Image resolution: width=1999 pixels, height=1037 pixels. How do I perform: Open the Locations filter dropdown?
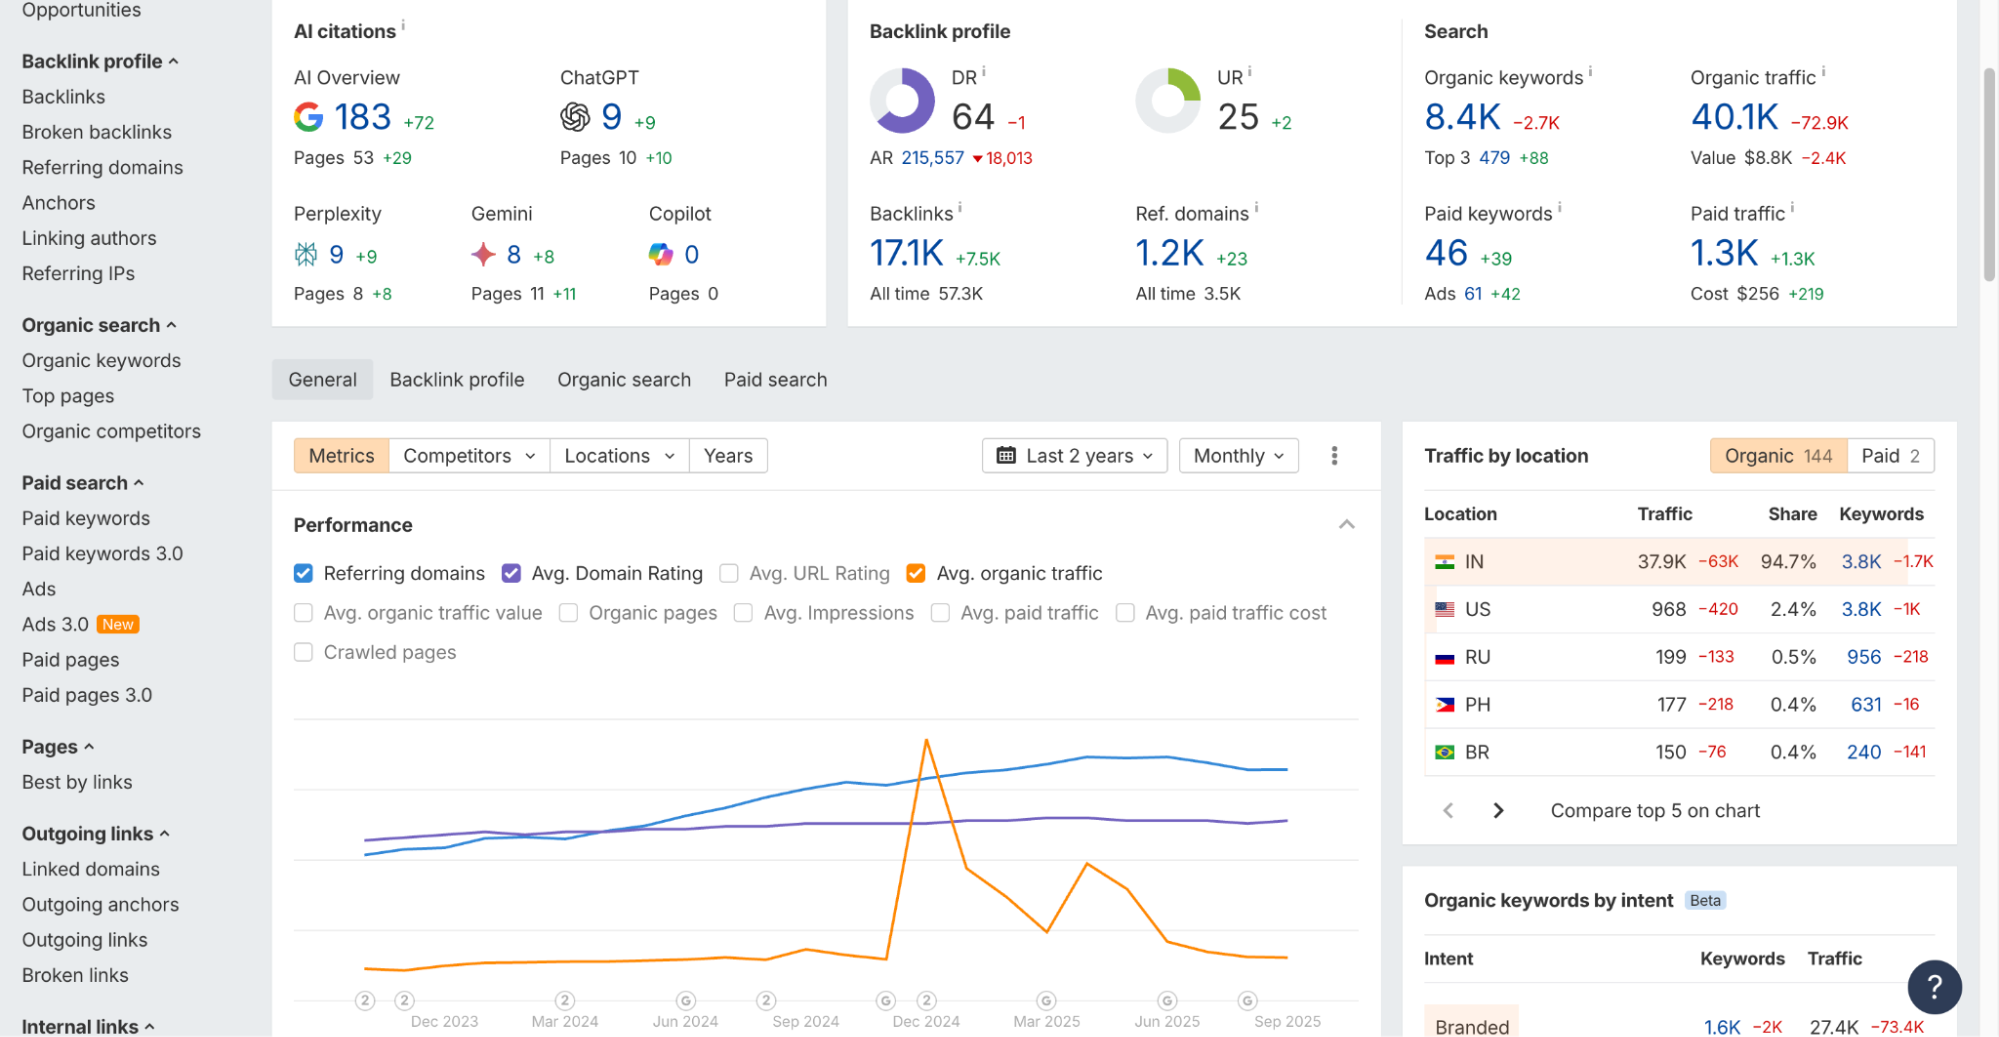(618, 455)
